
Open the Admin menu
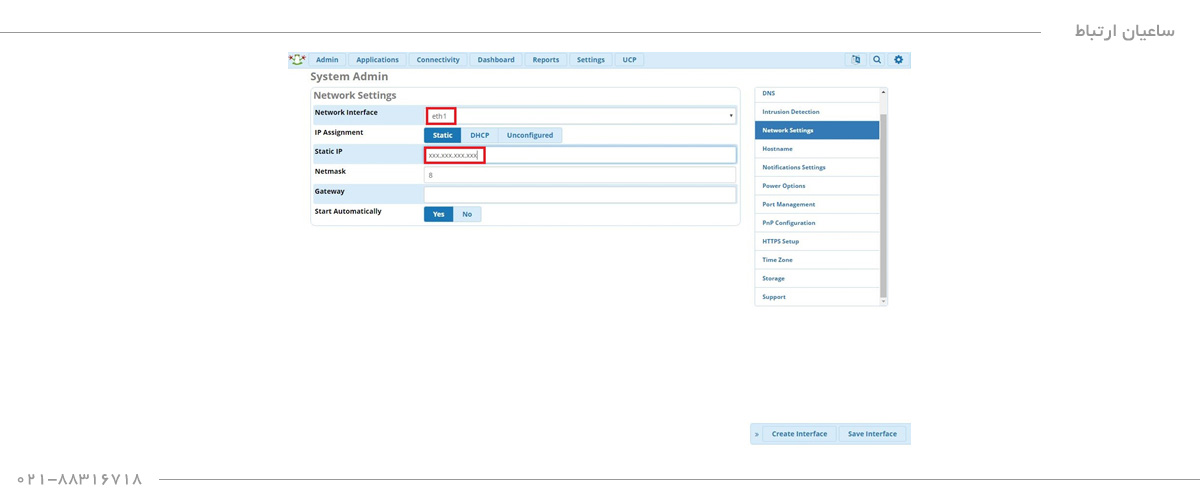[x=327, y=60]
